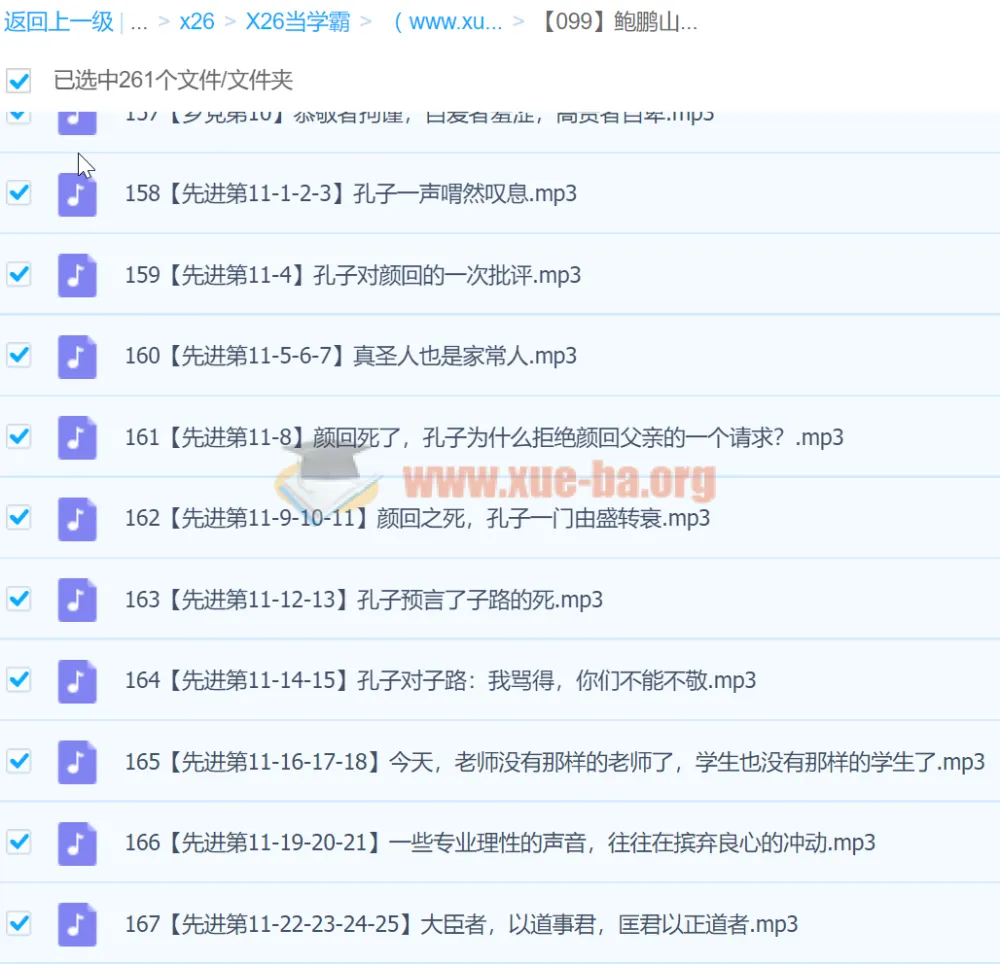Click 返回上一级 to go back
The width and height of the screenshot is (1000, 964).
point(58,23)
